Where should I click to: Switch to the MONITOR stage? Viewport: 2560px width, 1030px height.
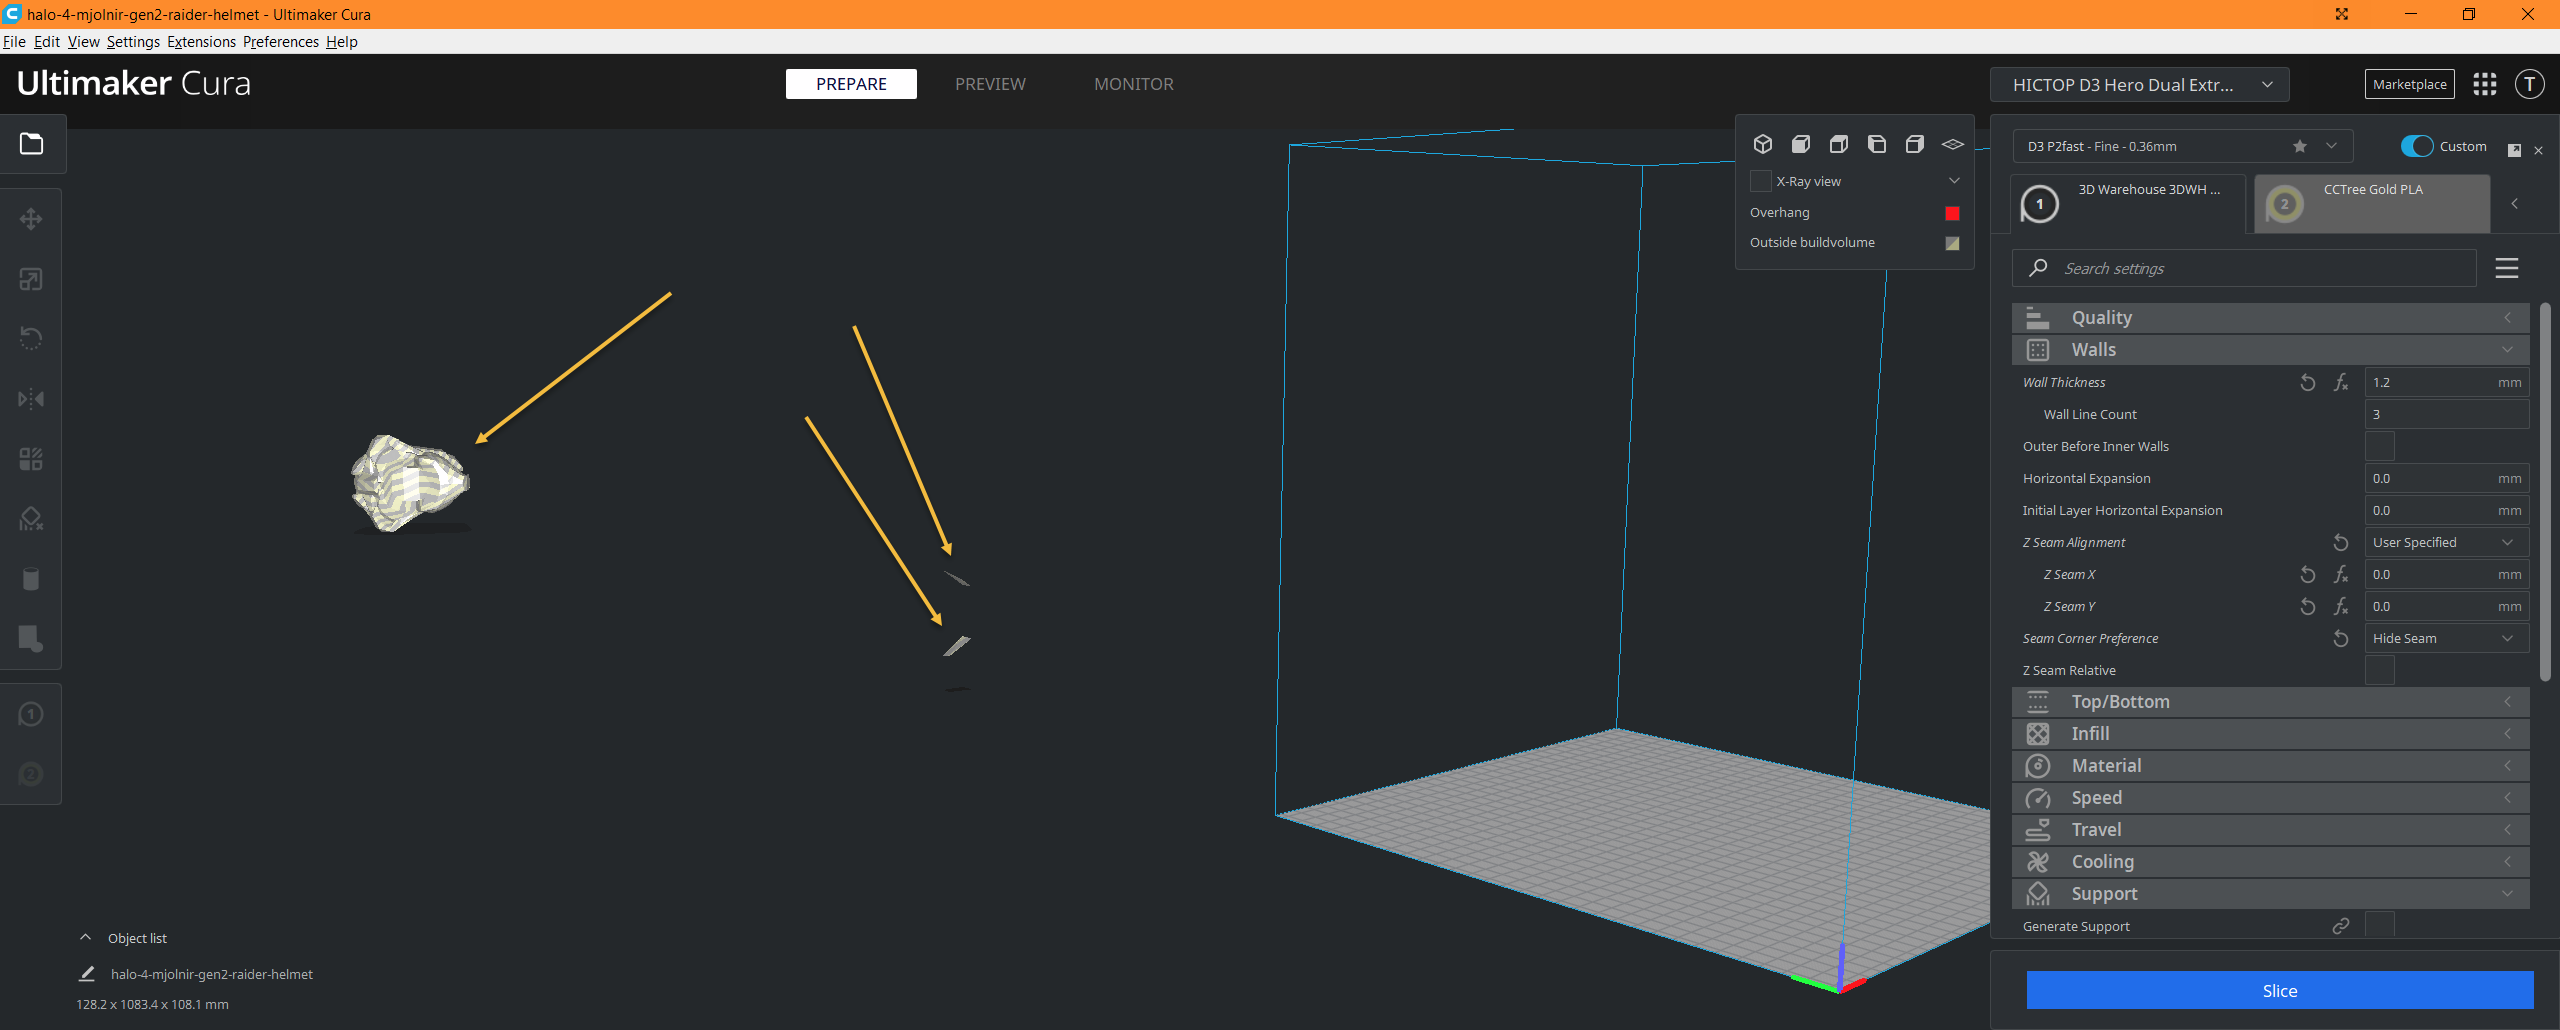1134,84
